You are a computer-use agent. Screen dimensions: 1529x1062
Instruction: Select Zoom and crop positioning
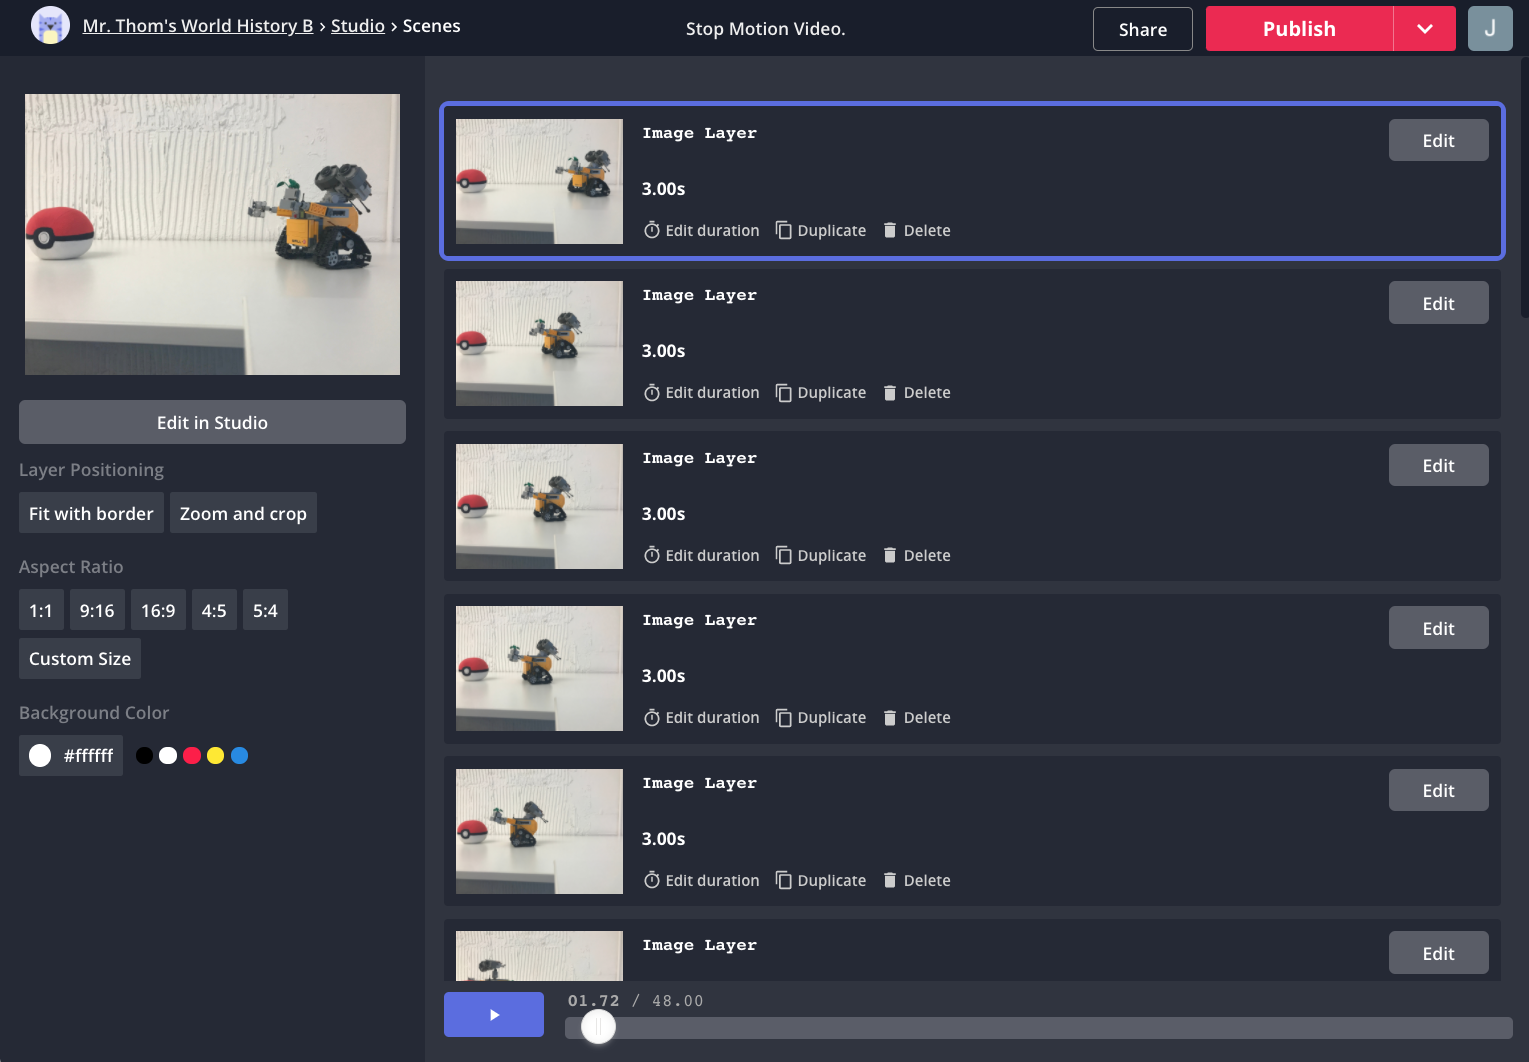[243, 513]
